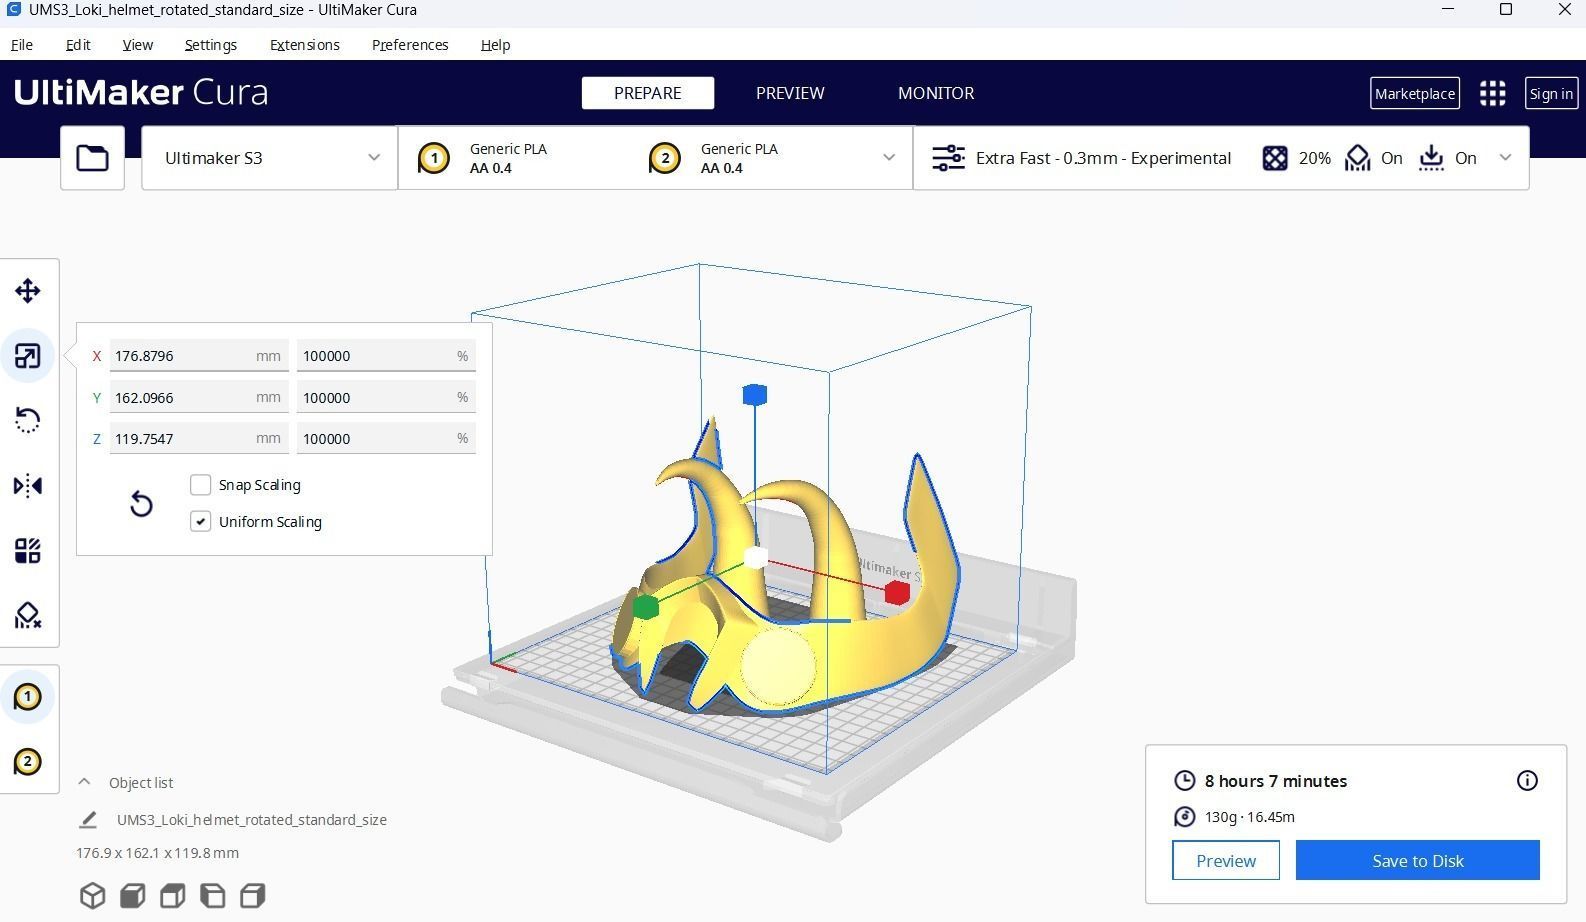Click Save to Disk
Screen dimensions: 1586x922
pyautogui.click(x=1418, y=861)
